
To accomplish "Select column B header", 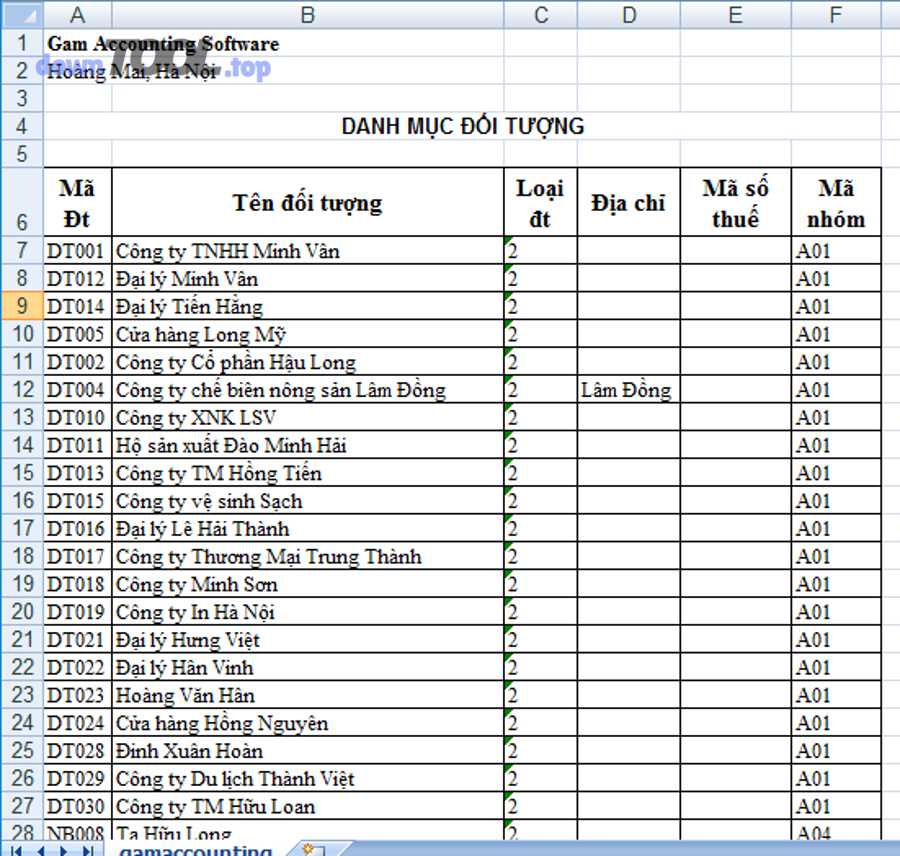I will [x=307, y=14].
